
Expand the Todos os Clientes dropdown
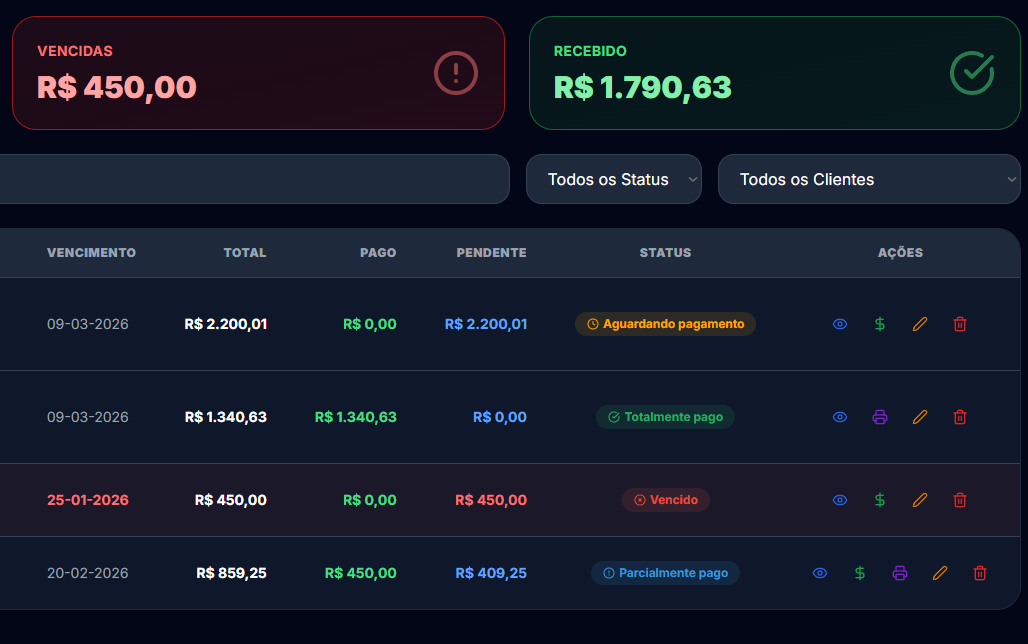(868, 180)
